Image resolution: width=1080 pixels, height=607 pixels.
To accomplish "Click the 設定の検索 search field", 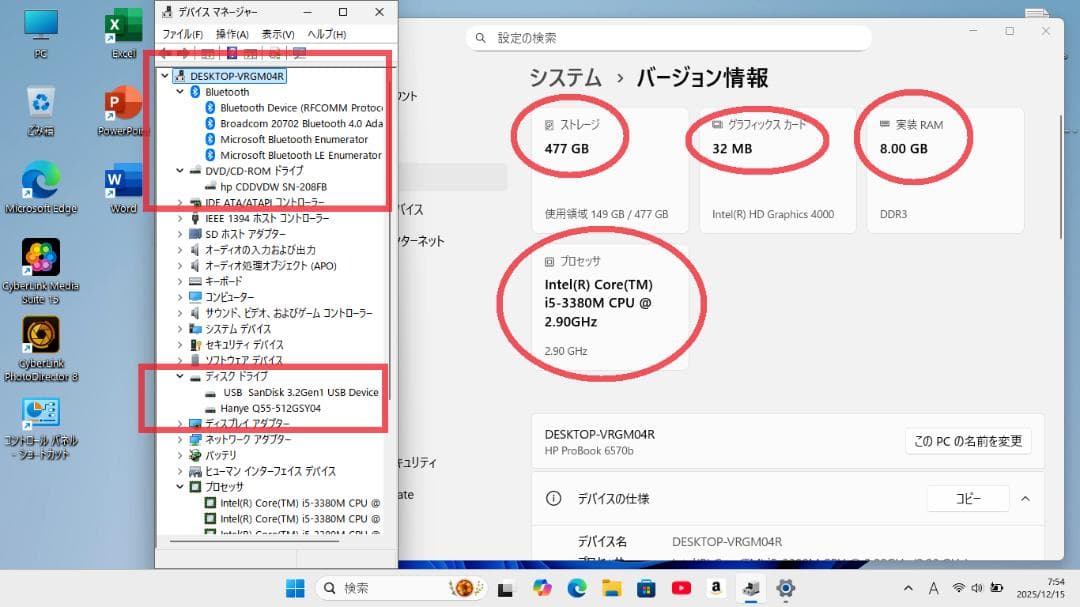I will coord(668,38).
